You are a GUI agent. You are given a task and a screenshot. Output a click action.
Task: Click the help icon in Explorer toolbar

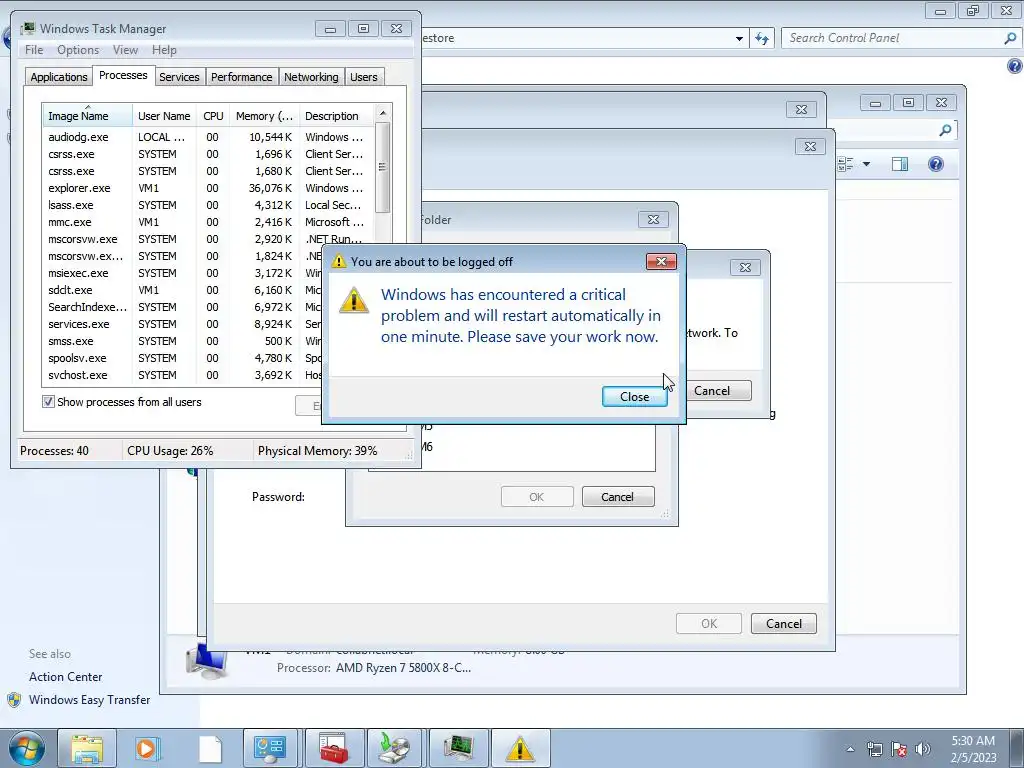[x=935, y=164]
